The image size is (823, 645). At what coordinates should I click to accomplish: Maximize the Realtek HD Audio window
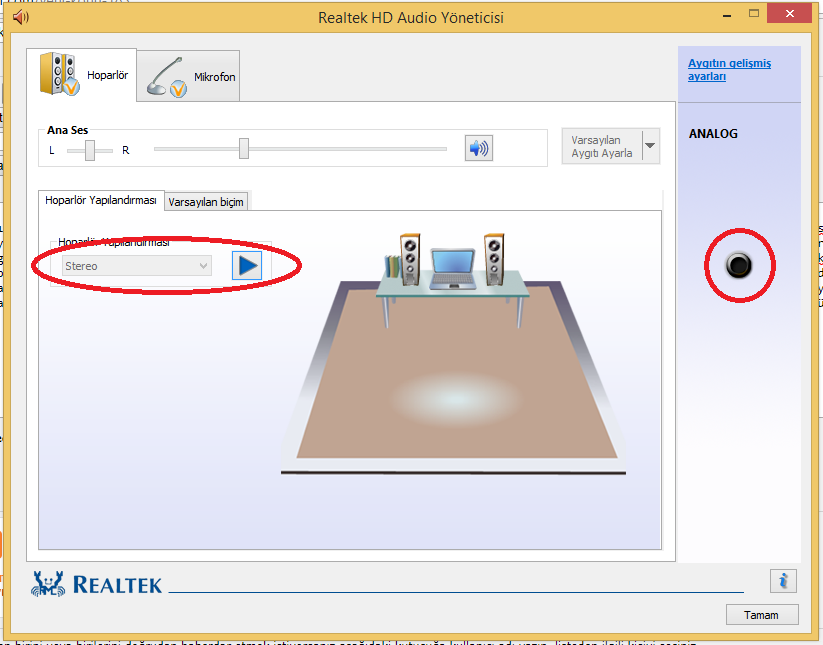(x=754, y=14)
